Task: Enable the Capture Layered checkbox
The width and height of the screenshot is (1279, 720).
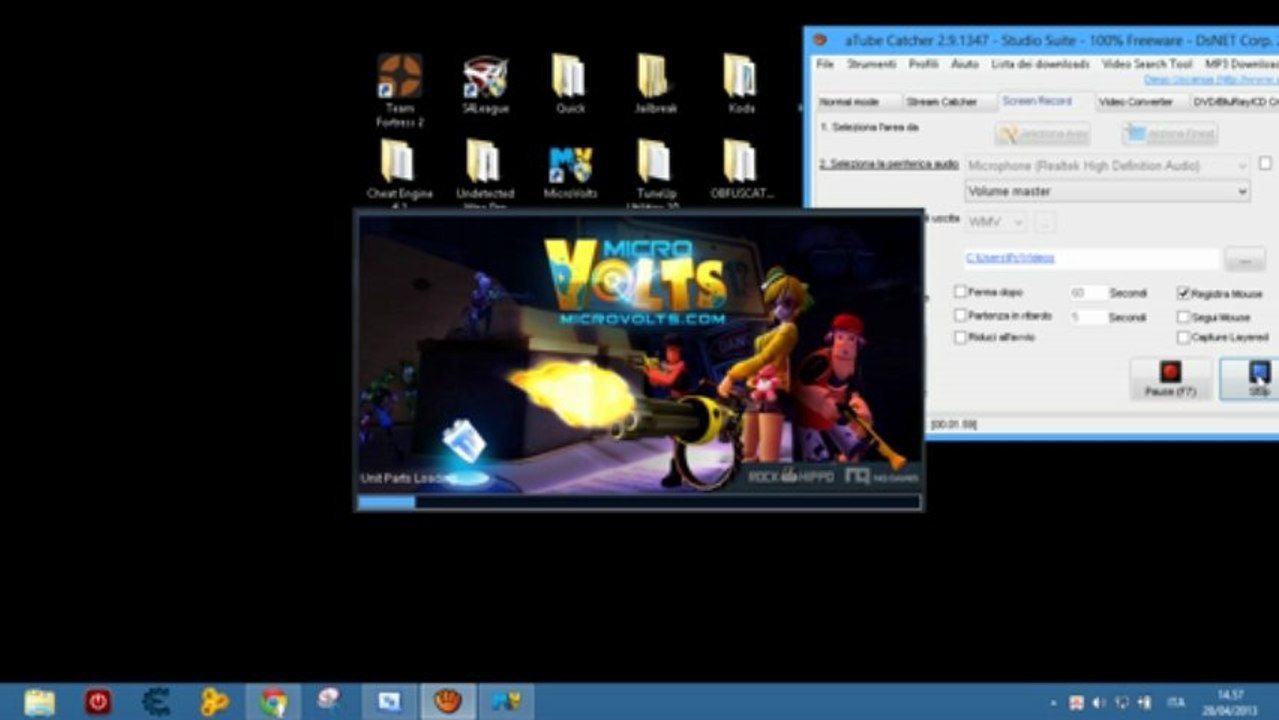Action: [x=1183, y=338]
